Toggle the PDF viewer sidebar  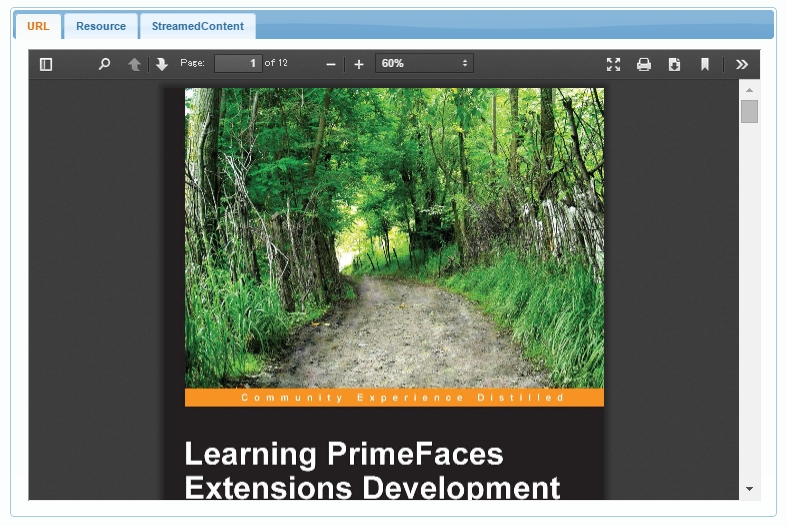pos(46,64)
